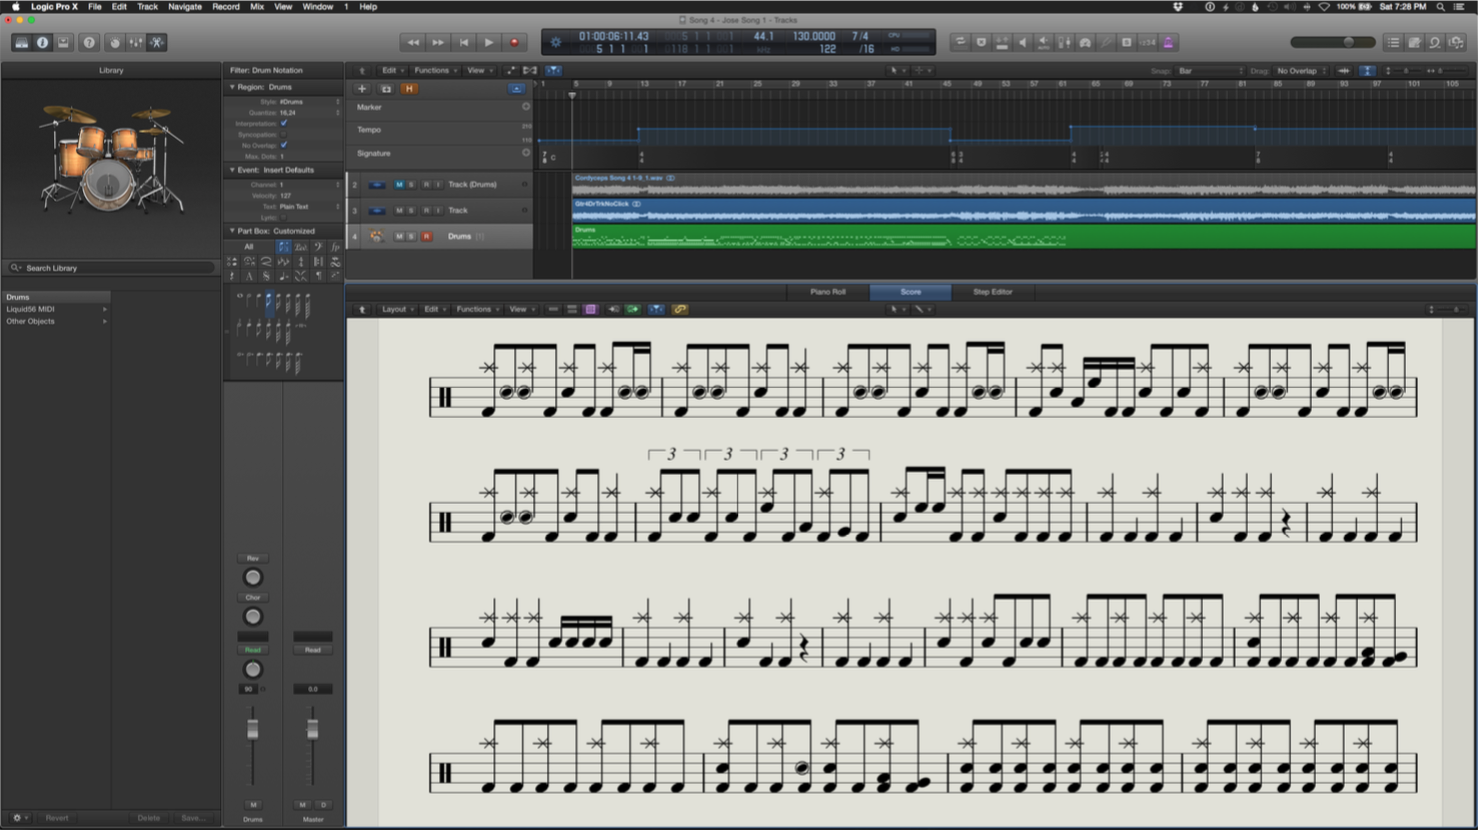The image size is (1478, 830).
Task: Open the Navigate menu
Action: click(184, 7)
